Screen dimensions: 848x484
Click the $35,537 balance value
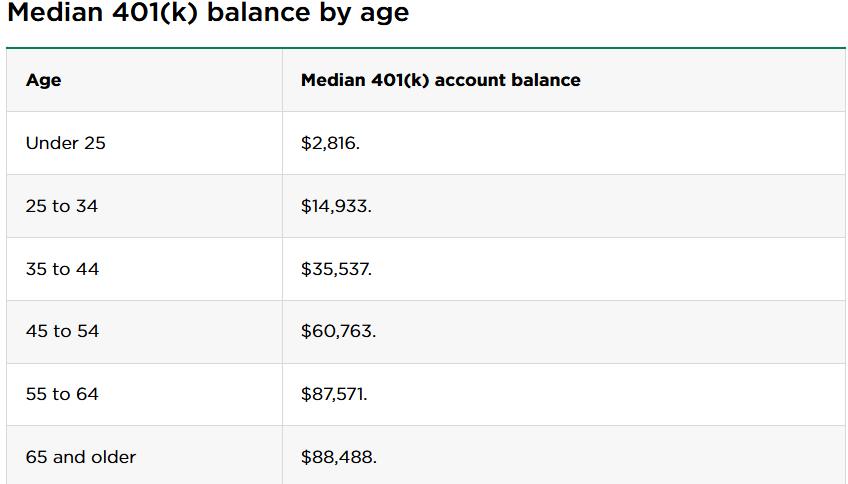(x=336, y=269)
